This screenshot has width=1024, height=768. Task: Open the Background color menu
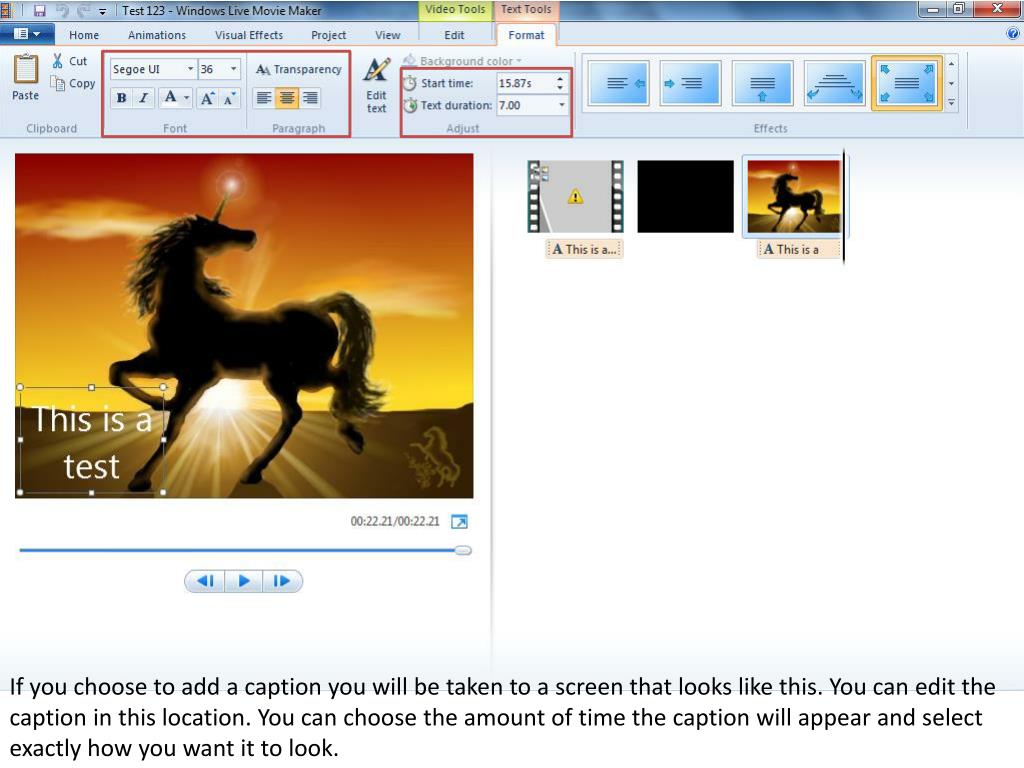463,61
